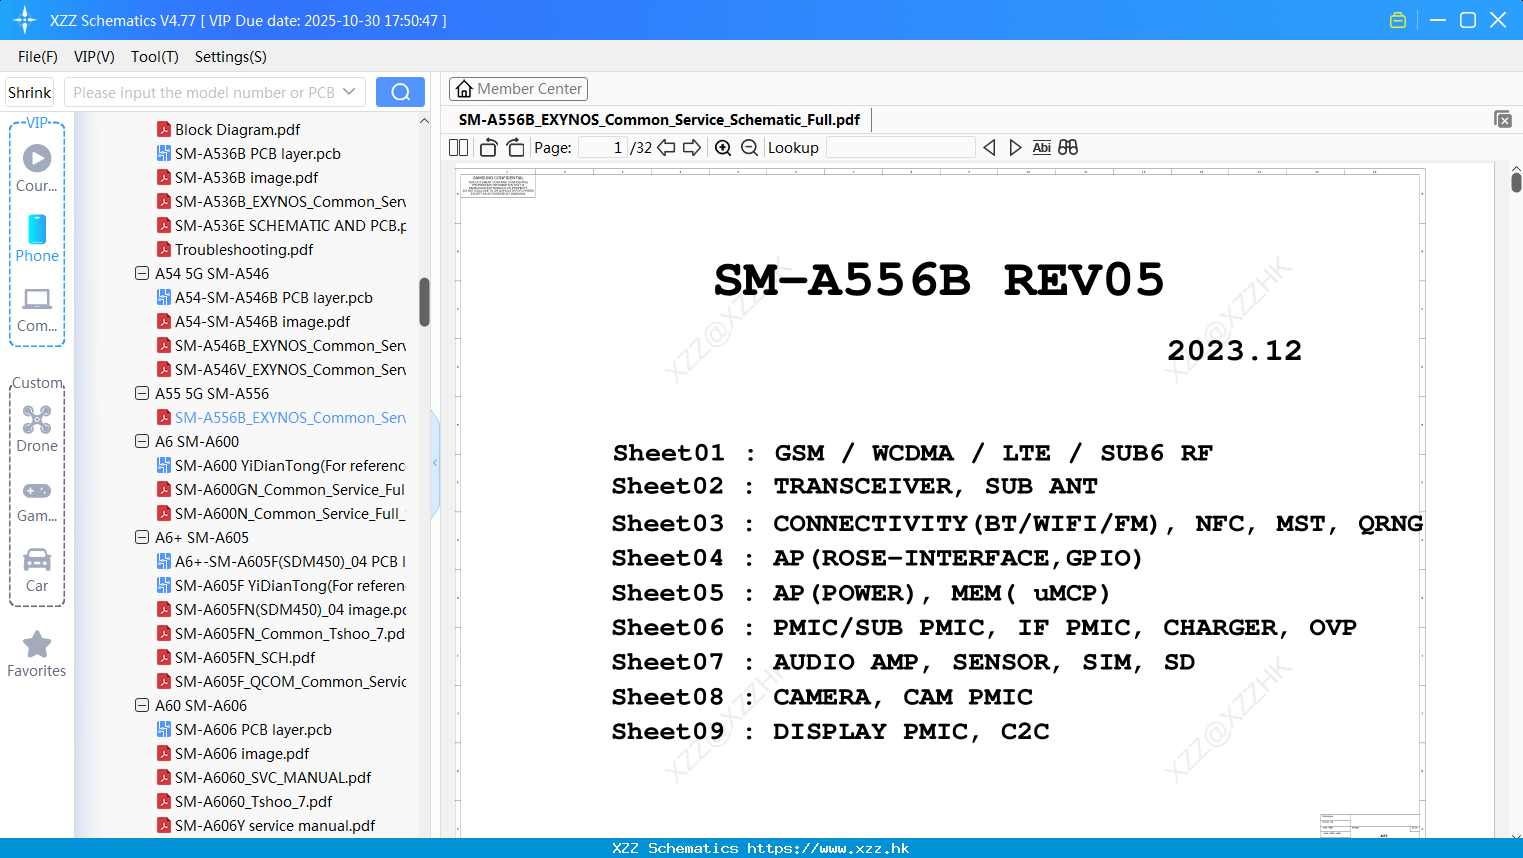Open the Settings(S) menu
Image resolution: width=1523 pixels, height=858 pixels.
tap(231, 57)
